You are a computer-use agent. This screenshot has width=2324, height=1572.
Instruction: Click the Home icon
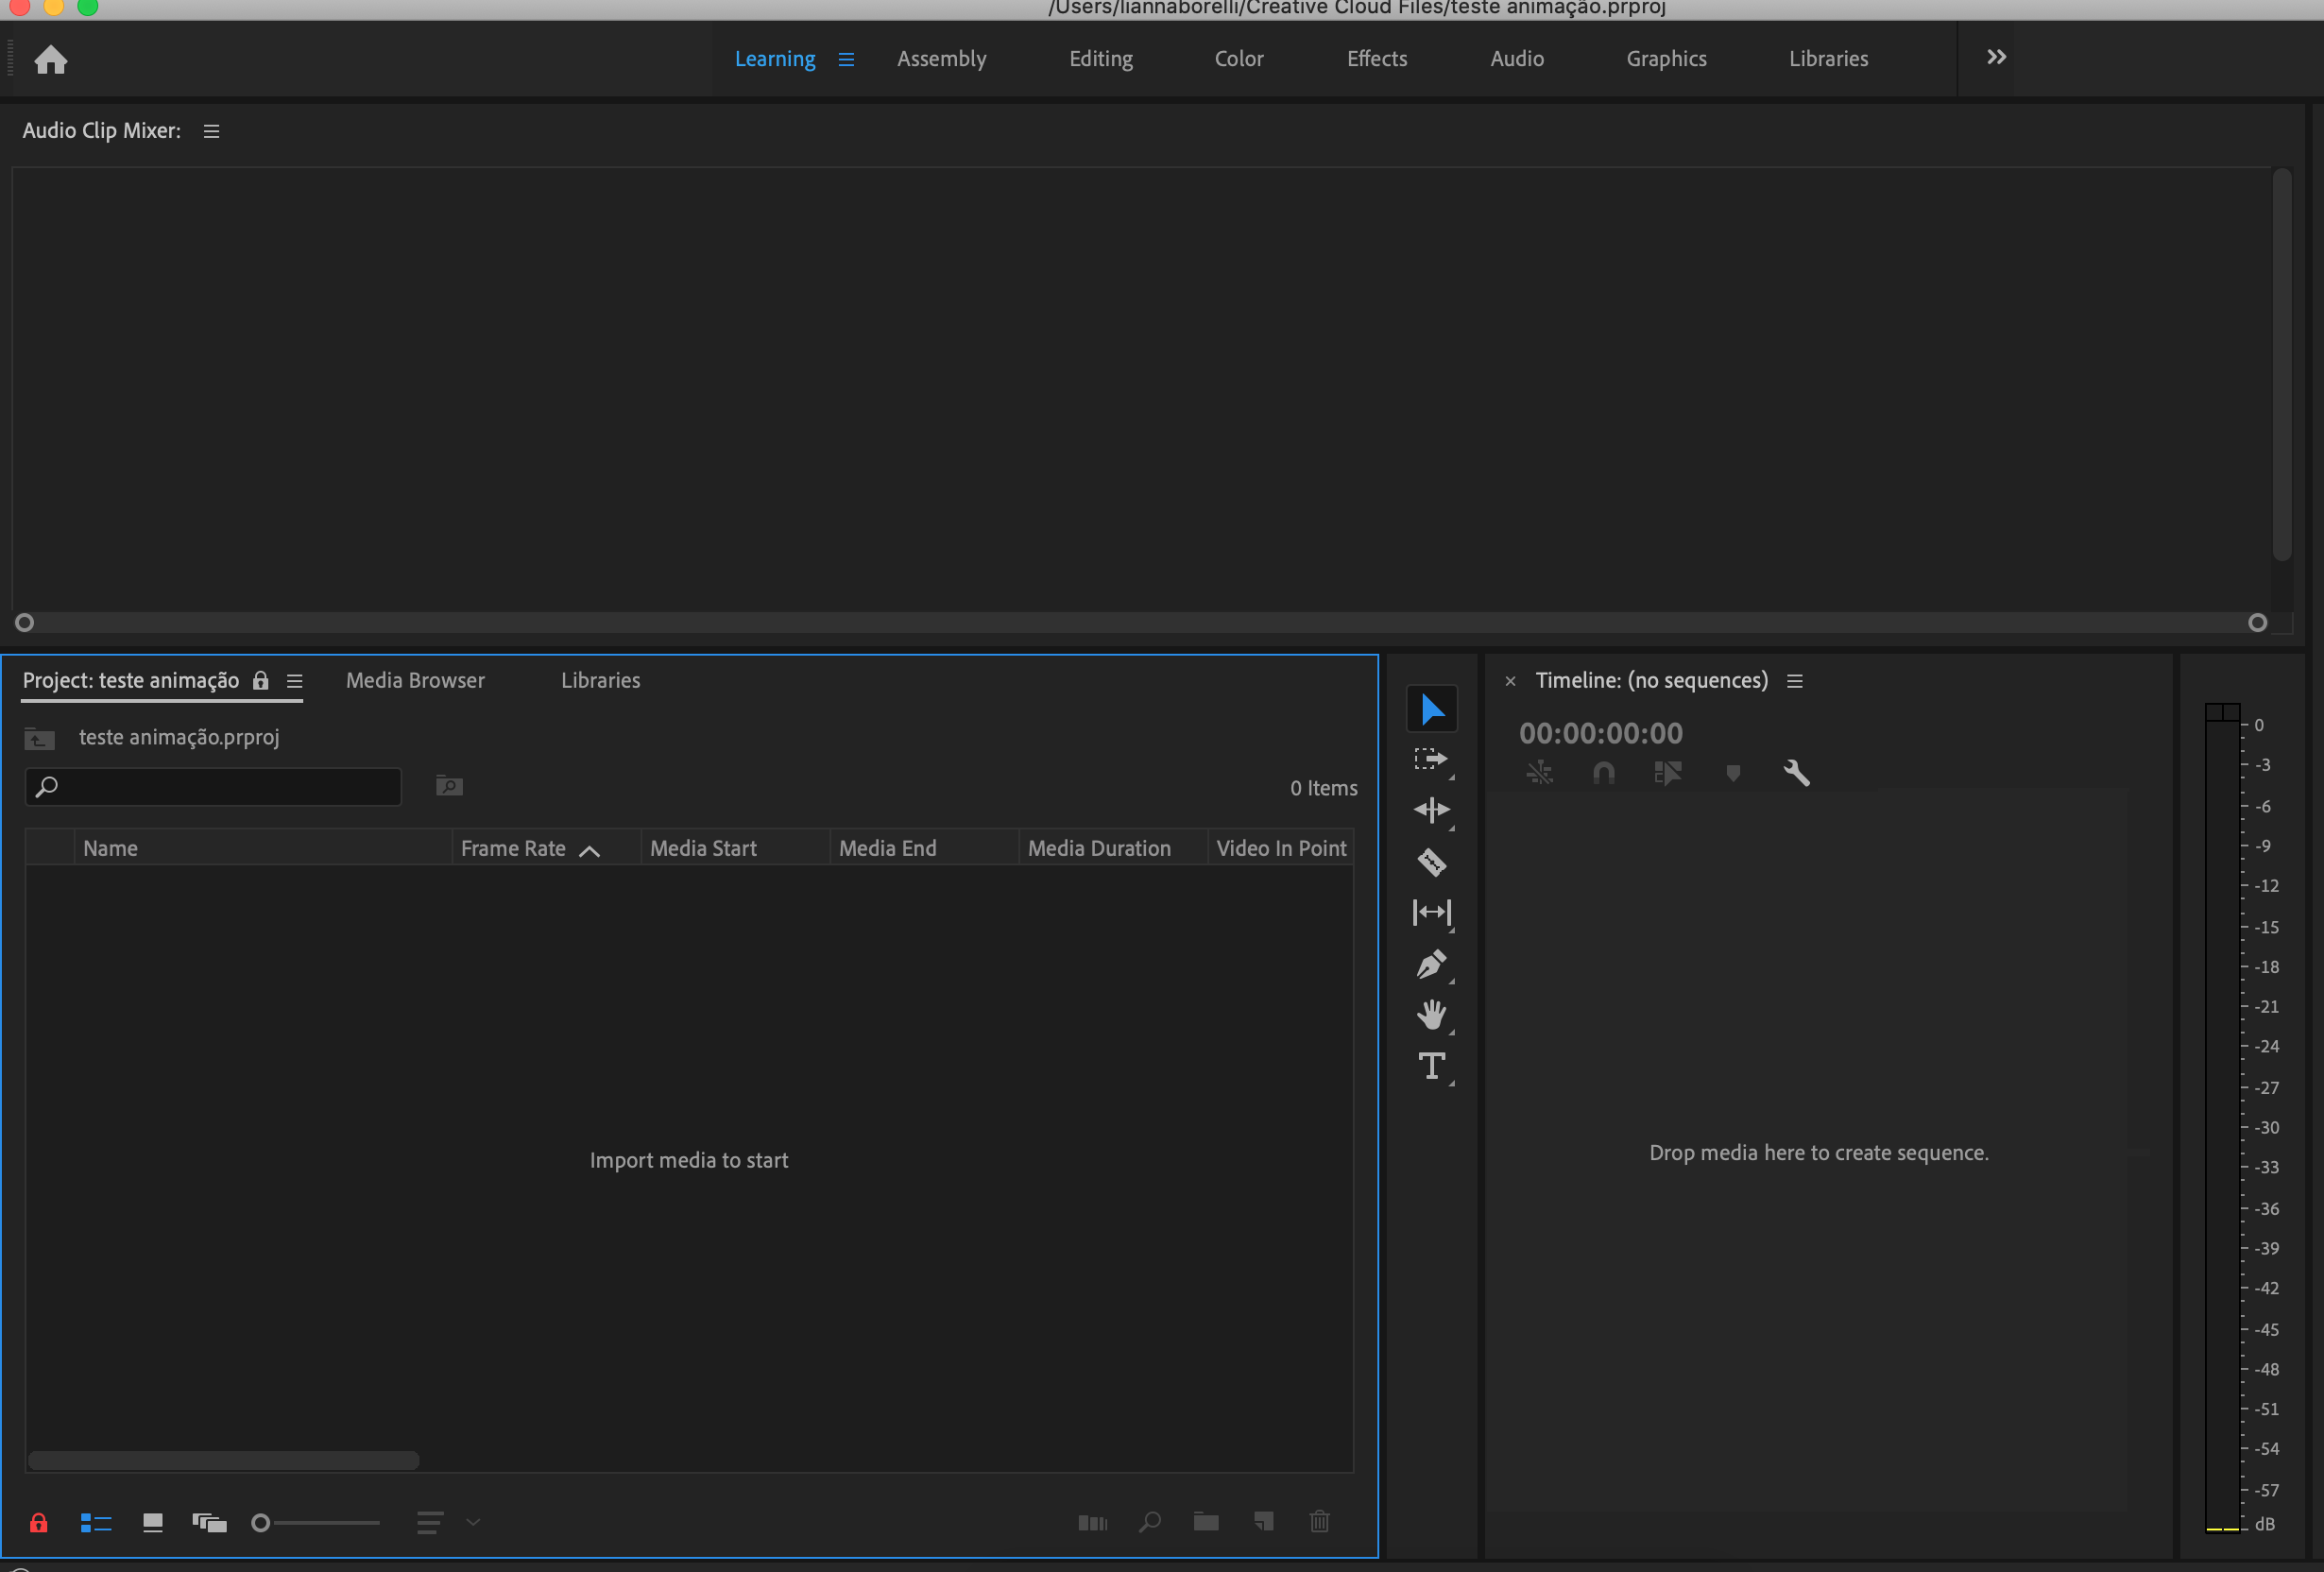(50, 60)
